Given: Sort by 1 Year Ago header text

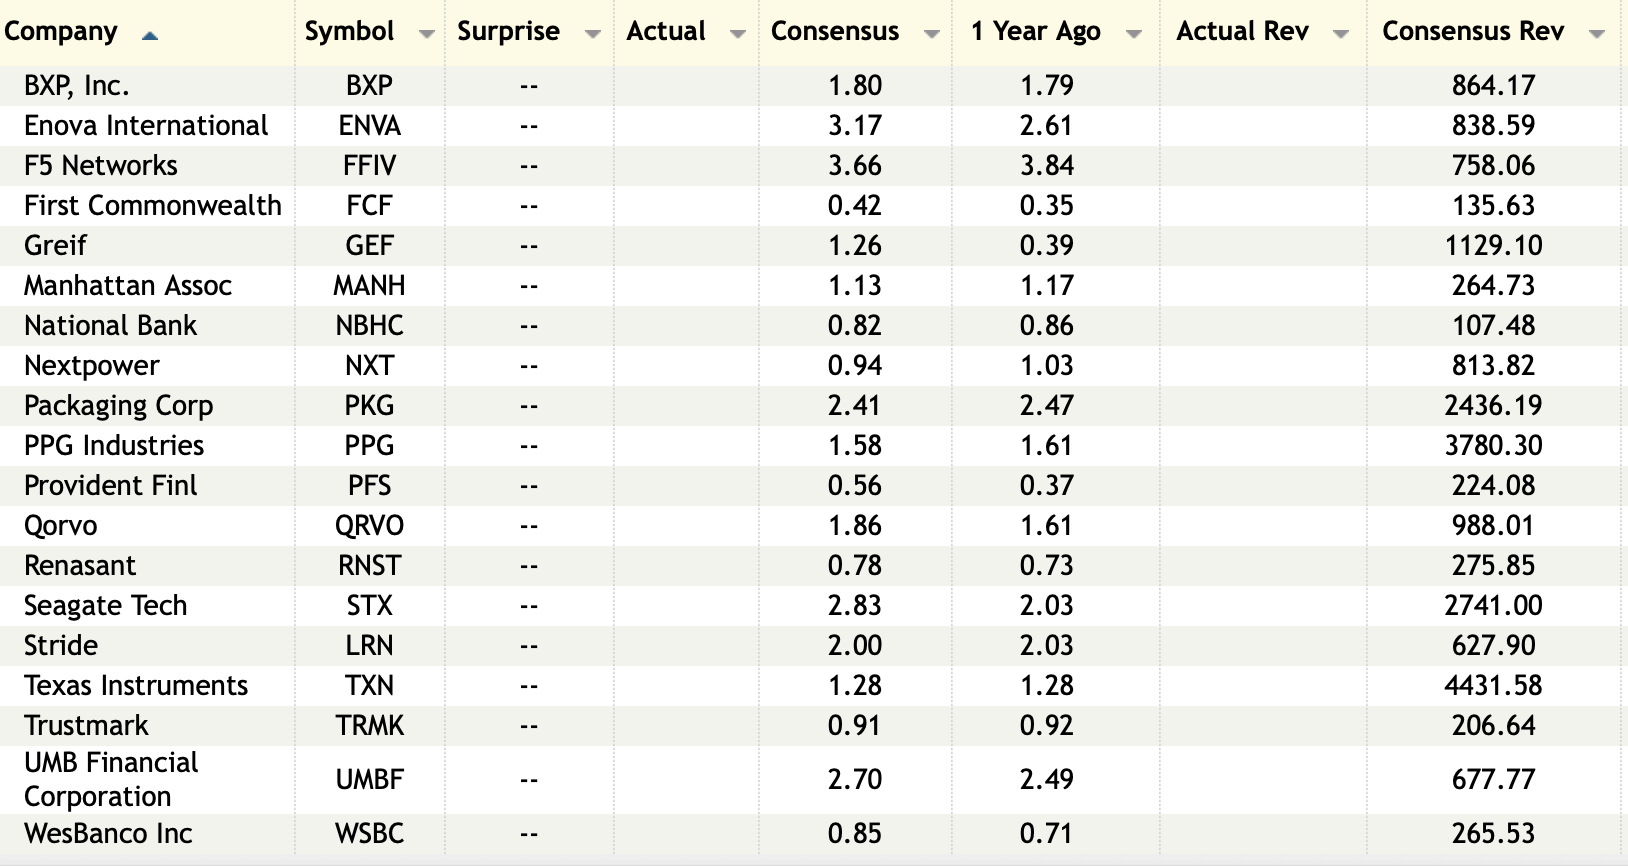Looking at the screenshot, I should point(1035,32).
